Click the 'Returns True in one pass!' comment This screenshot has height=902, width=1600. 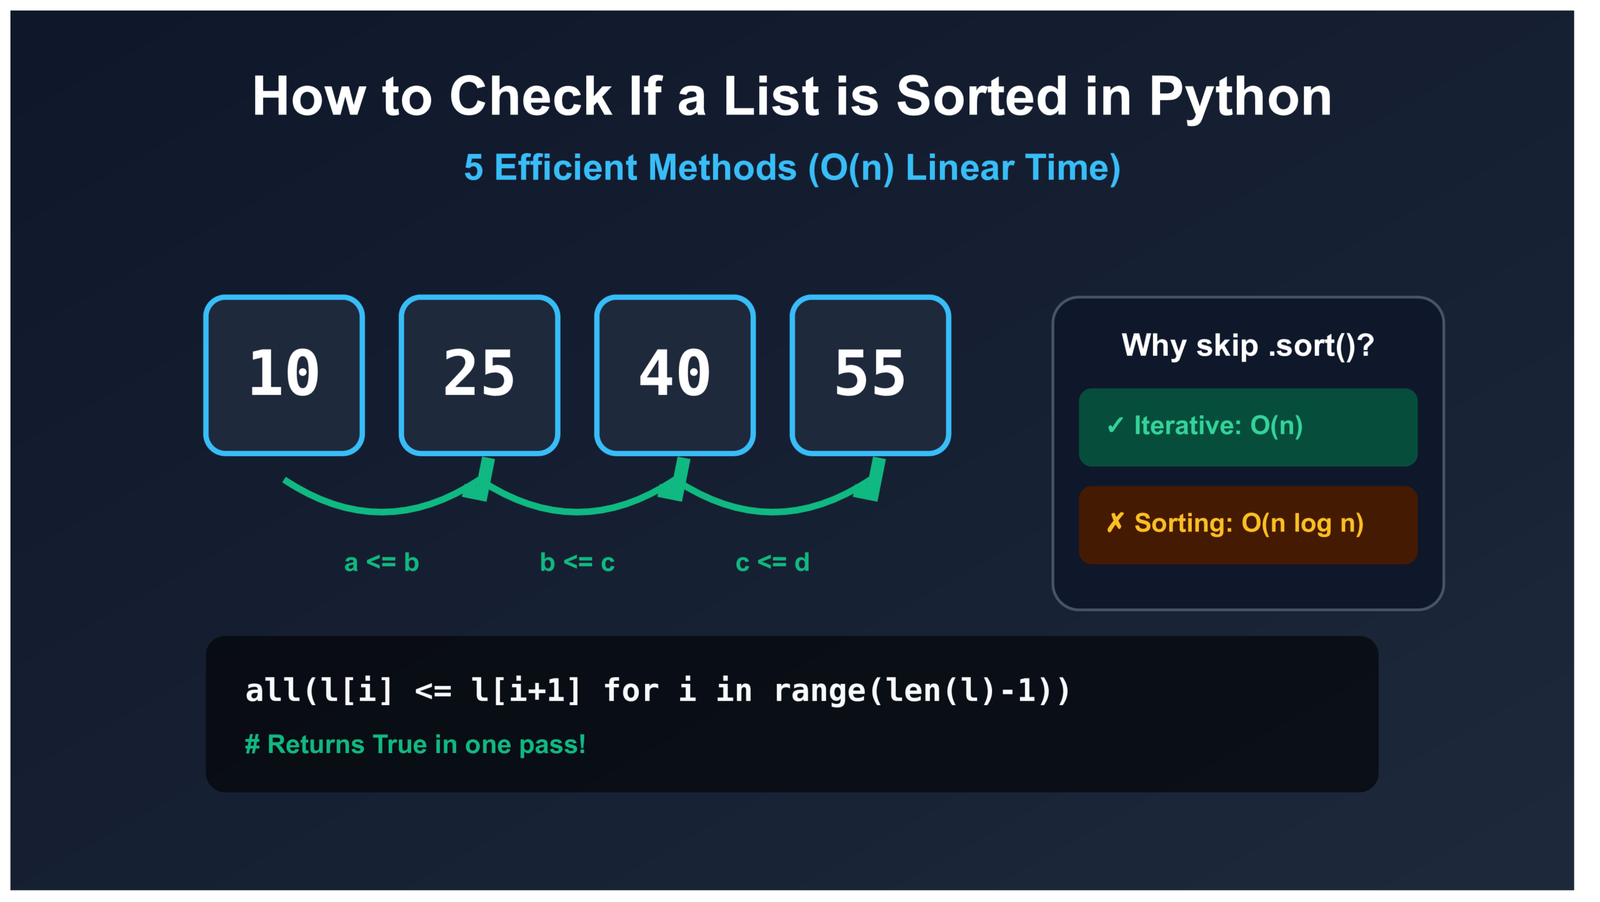416,744
